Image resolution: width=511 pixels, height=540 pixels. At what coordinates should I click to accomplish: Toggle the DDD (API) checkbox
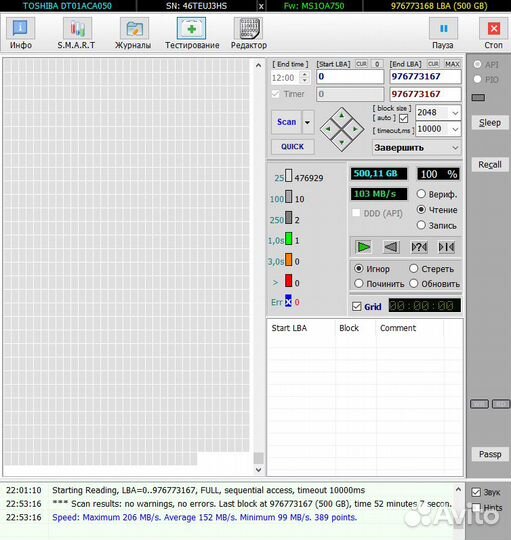(x=356, y=213)
